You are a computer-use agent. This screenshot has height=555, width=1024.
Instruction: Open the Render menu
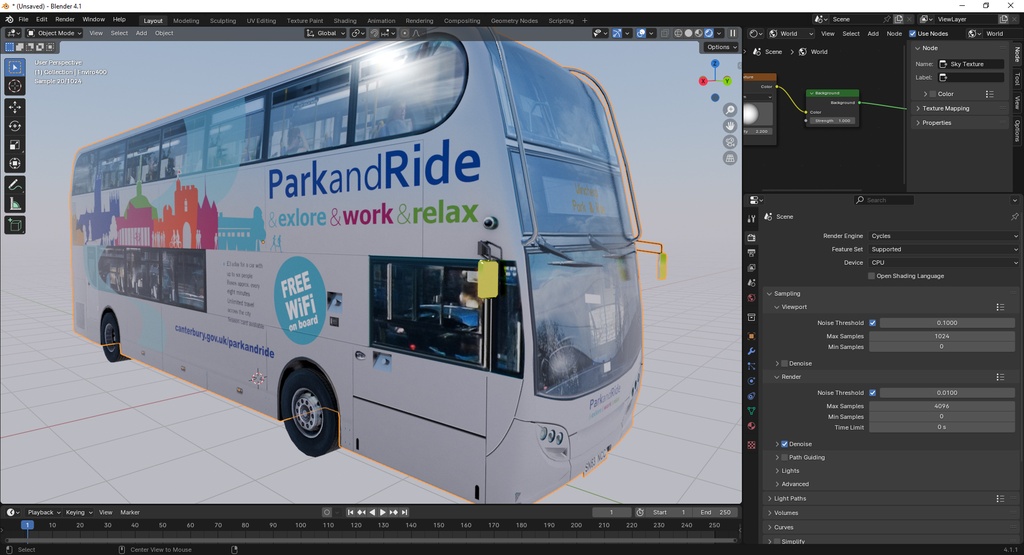pos(65,20)
